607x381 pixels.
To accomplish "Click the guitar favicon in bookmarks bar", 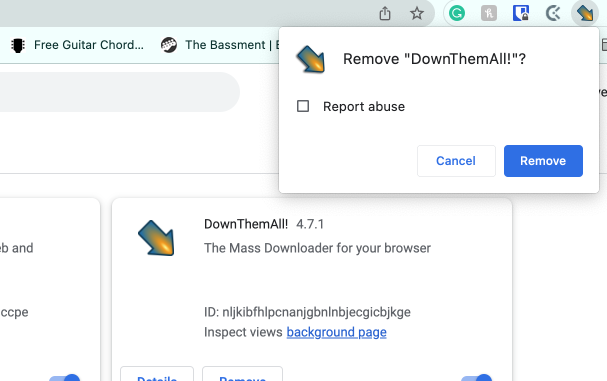I will coord(18,45).
